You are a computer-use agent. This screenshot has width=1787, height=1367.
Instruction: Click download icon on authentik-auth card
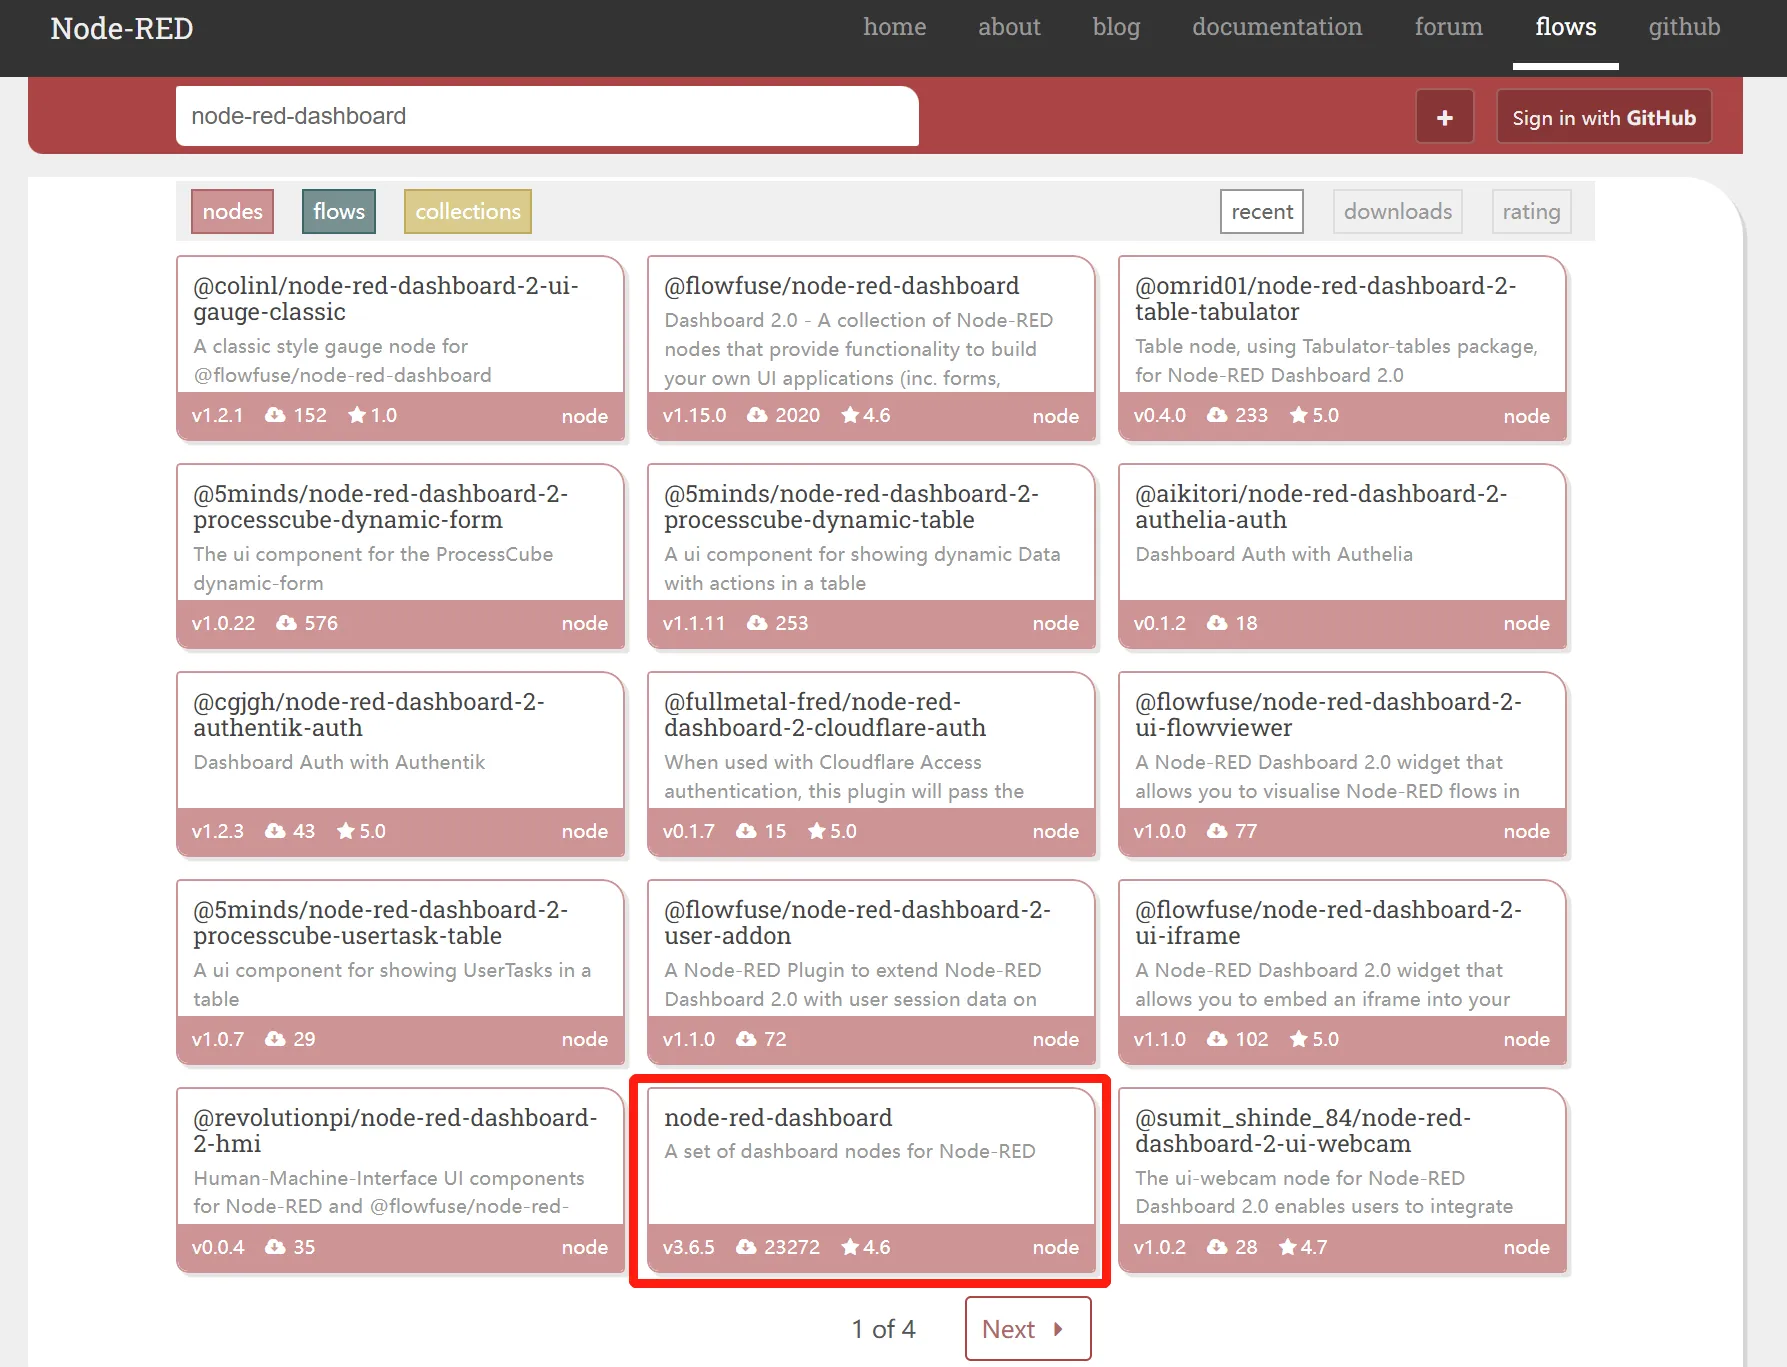point(275,831)
